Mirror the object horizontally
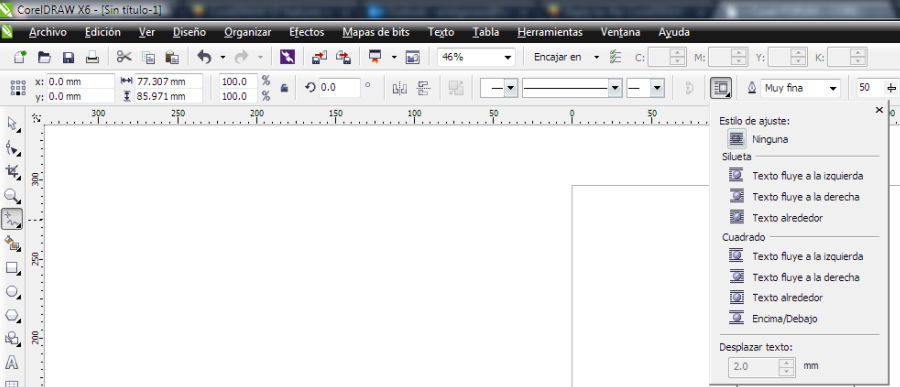The width and height of the screenshot is (900, 387). pos(399,88)
